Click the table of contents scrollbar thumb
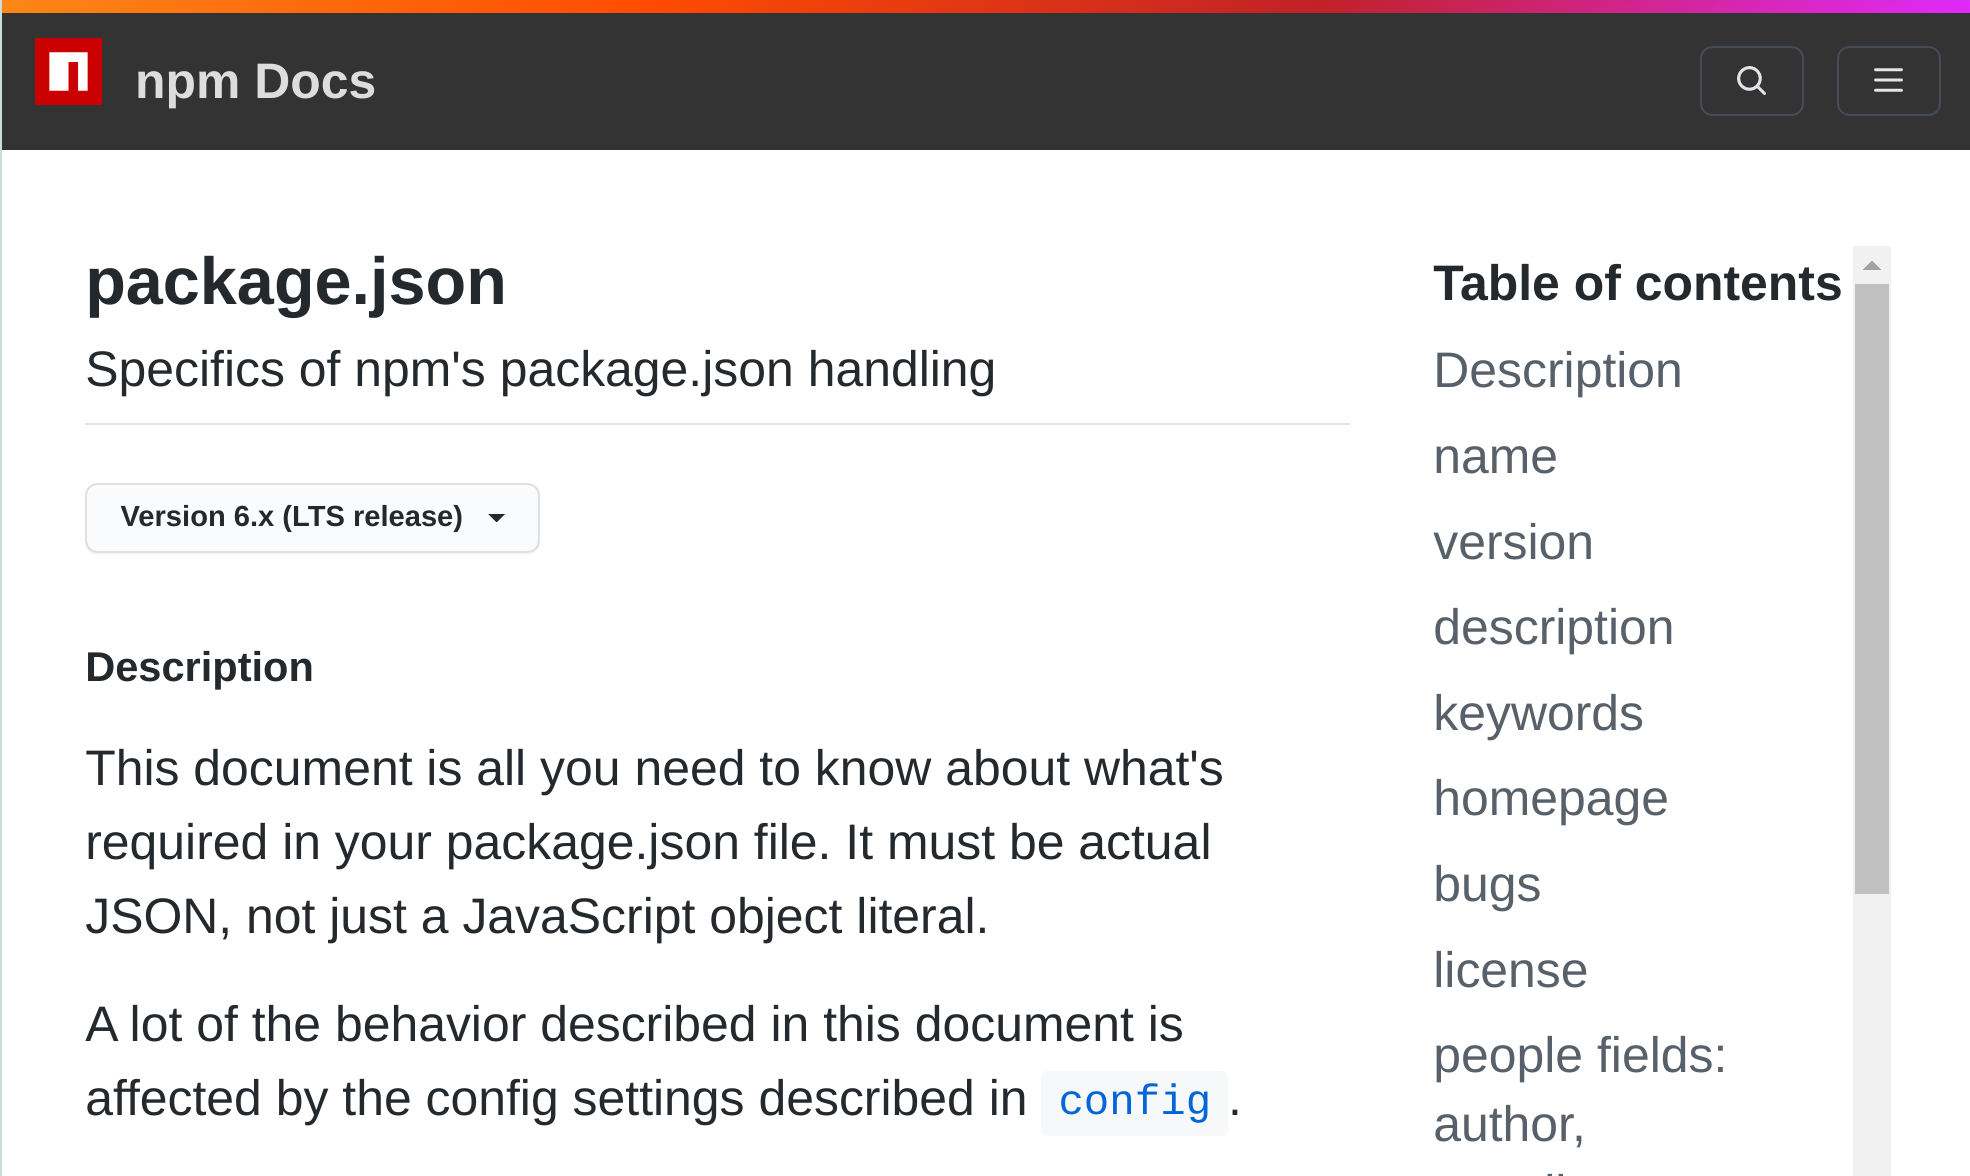 [x=1871, y=588]
